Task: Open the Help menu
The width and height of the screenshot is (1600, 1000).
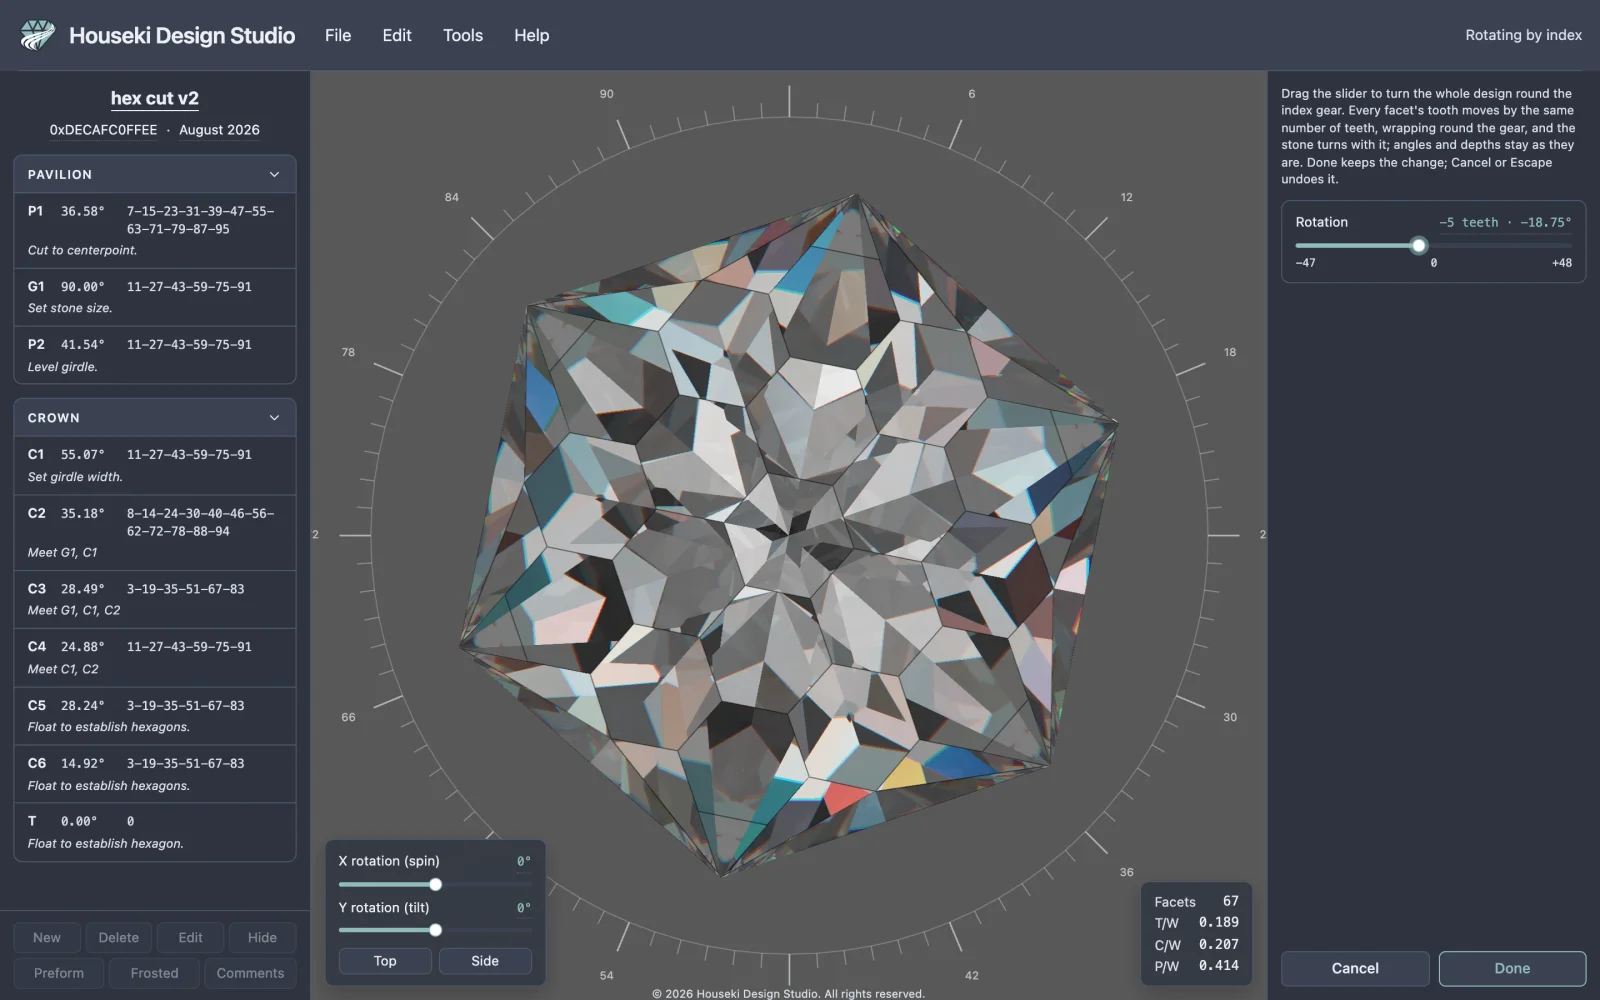Action: pos(532,35)
